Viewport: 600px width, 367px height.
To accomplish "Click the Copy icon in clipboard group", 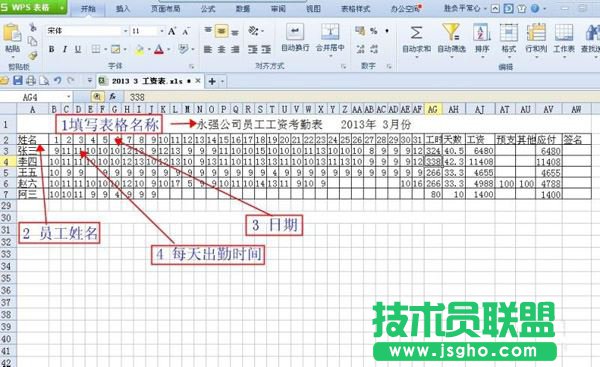I will 33,41.
